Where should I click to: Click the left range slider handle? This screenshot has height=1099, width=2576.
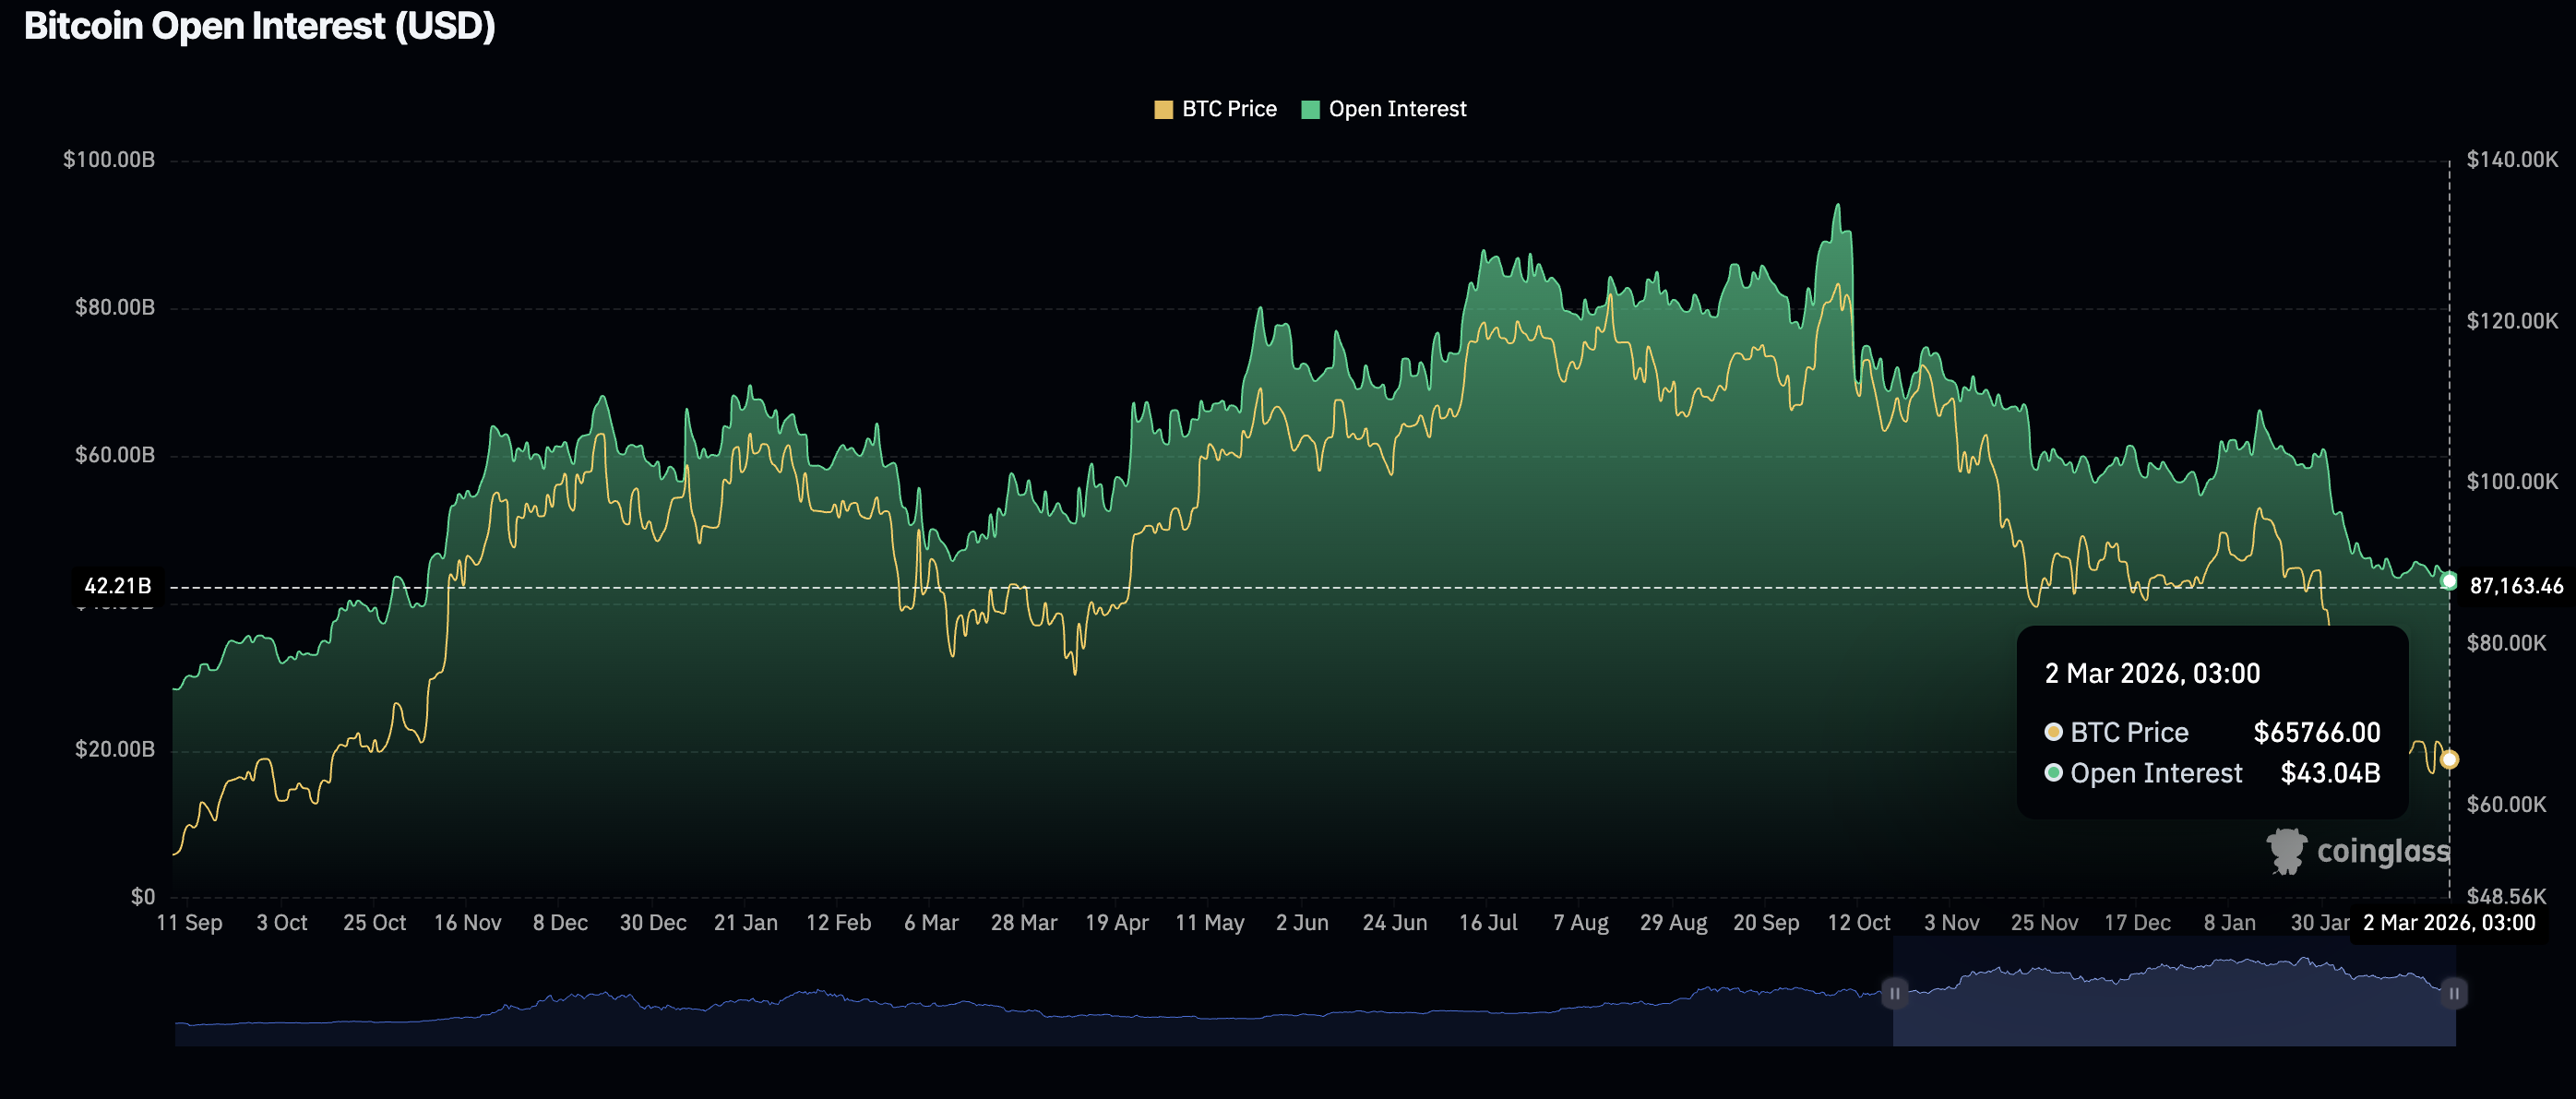click(x=1894, y=993)
